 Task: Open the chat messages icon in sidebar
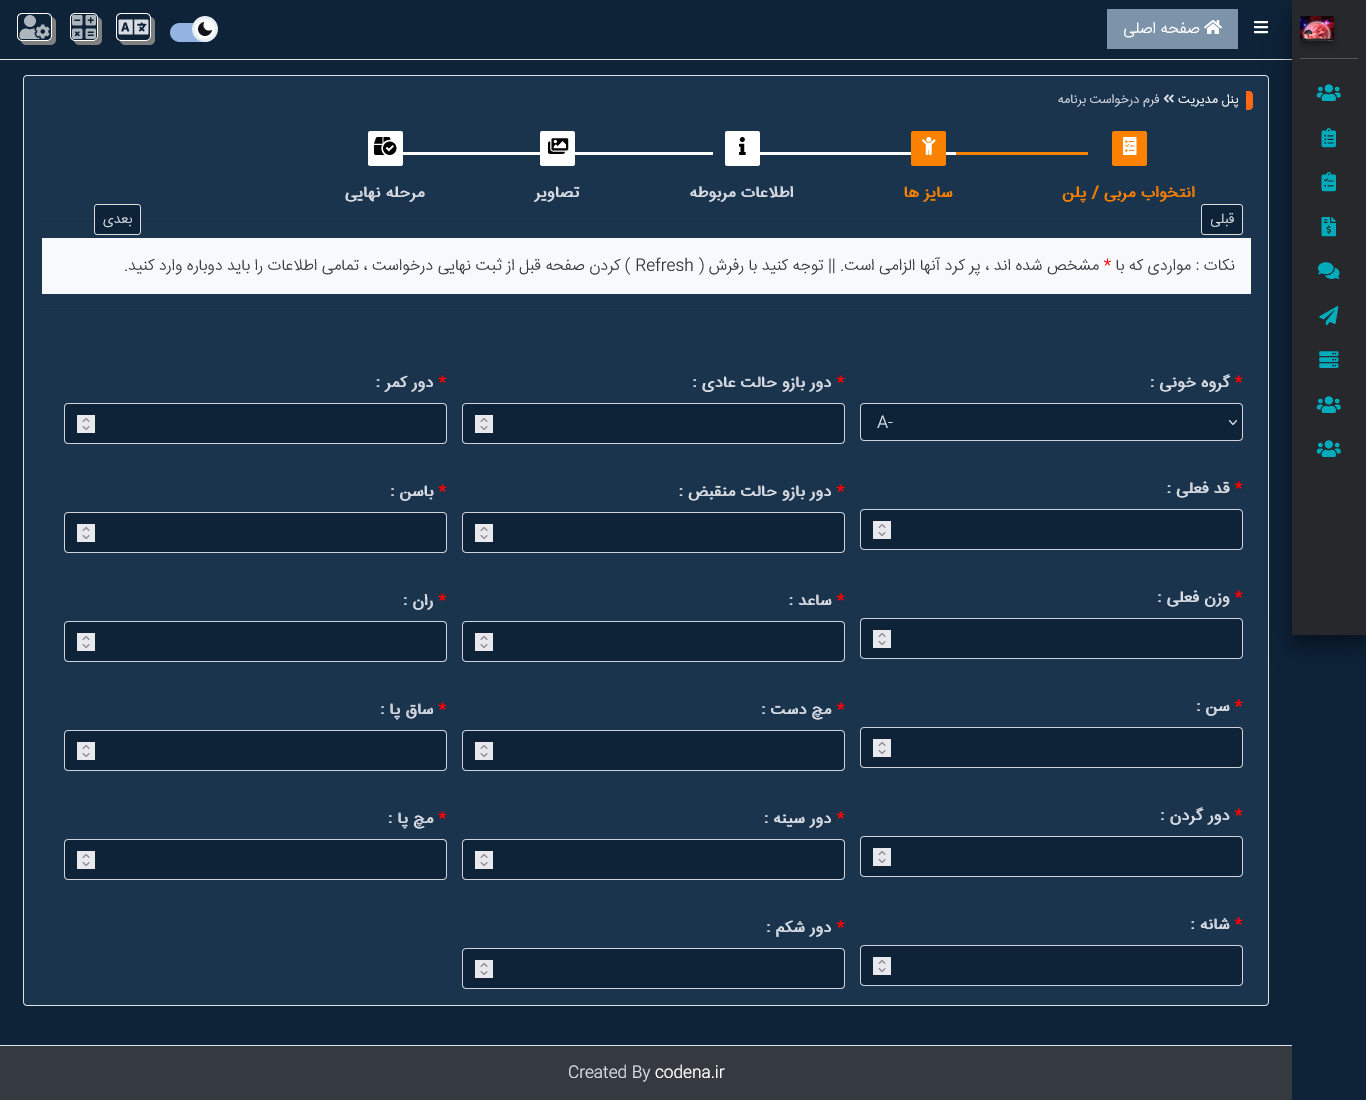pos(1328,271)
